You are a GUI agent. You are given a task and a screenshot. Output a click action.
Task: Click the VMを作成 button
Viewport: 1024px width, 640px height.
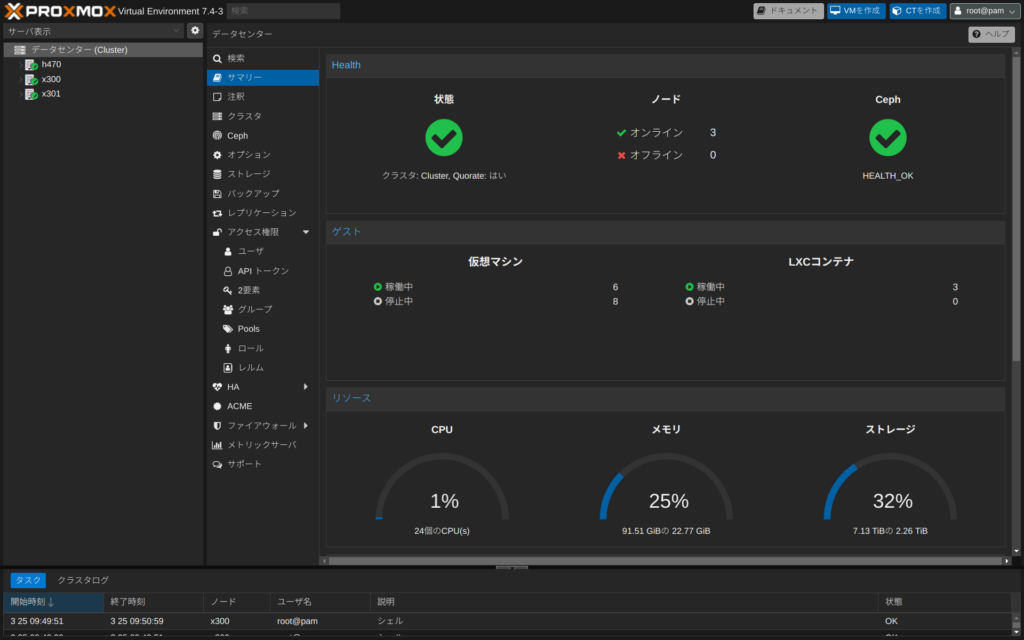click(856, 11)
